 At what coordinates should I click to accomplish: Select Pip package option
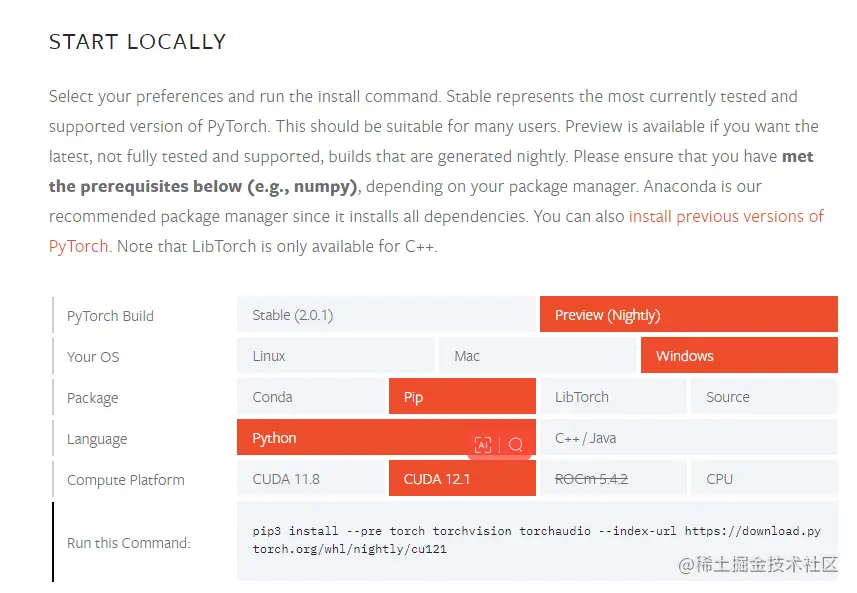pos(462,397)
